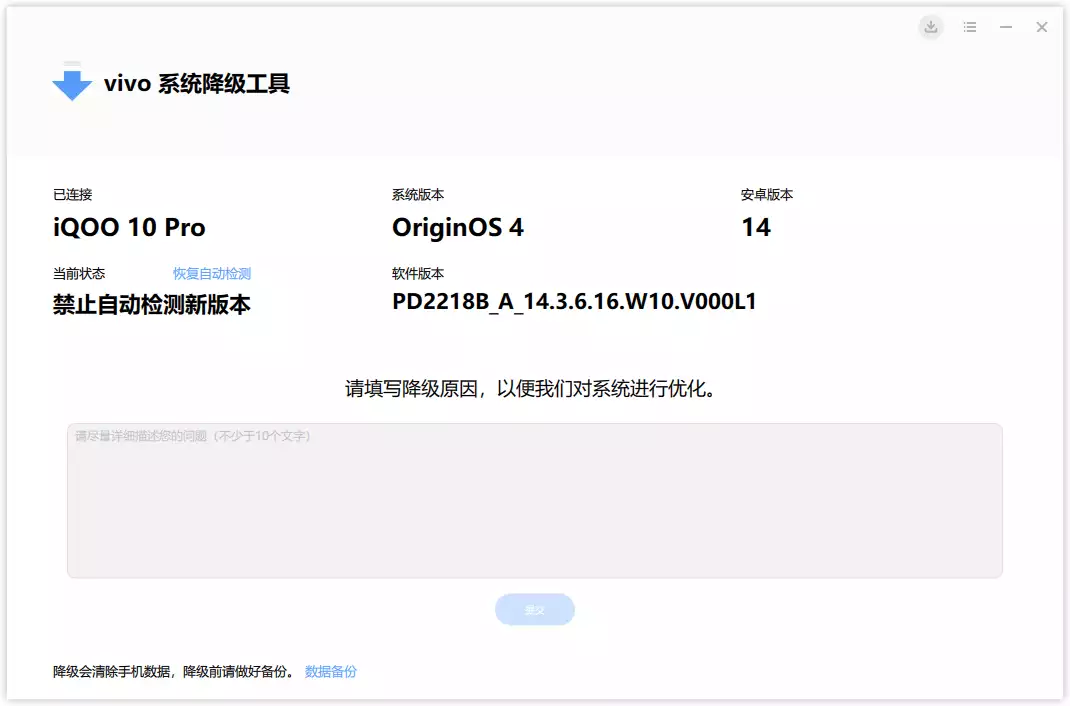Click the 安卓版本 label
This screenshot has width=1070, height=706.
[x=767, y=194]
